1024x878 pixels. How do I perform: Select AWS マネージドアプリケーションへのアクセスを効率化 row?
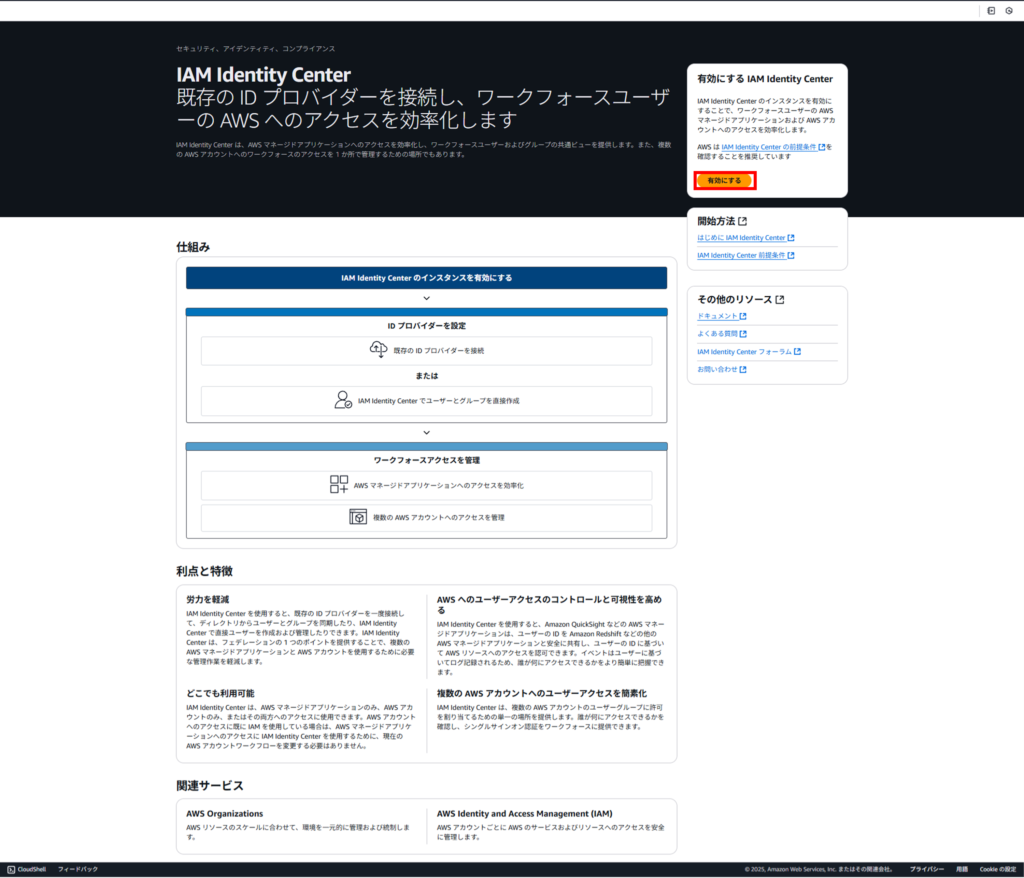[426, 485]
